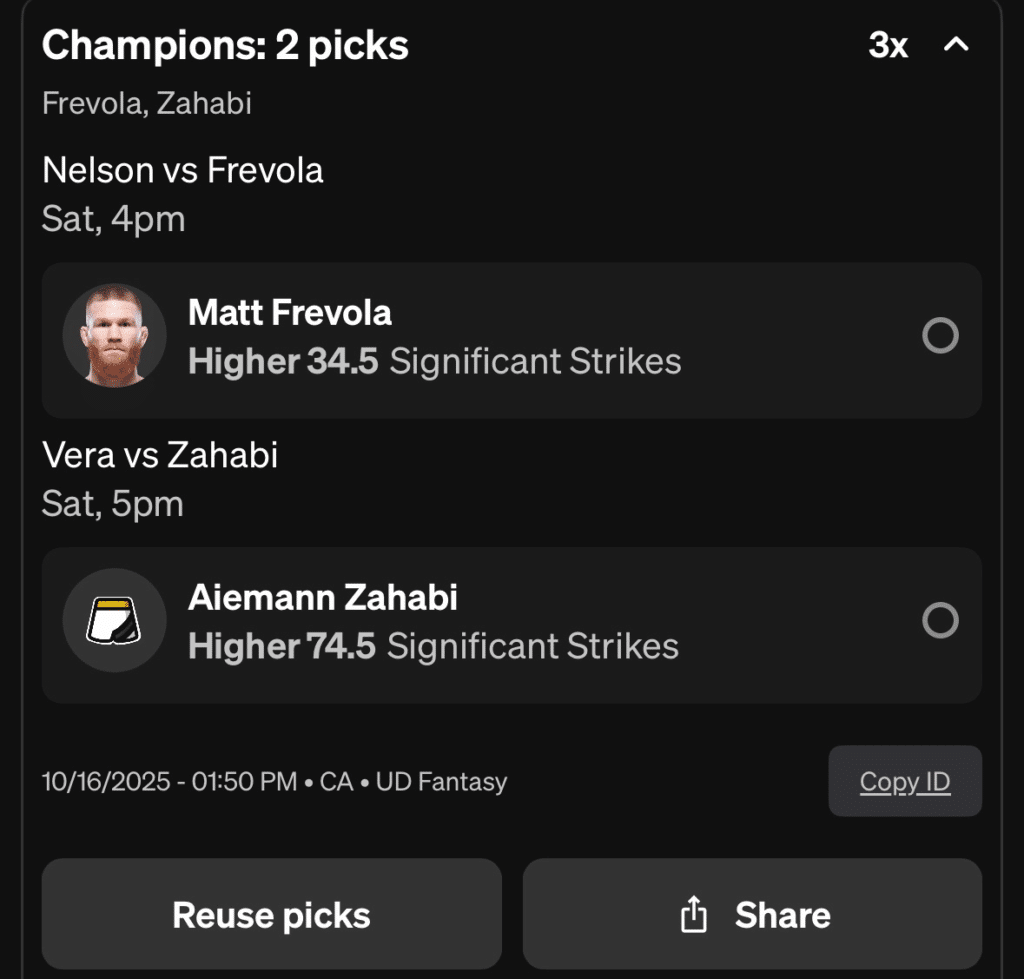1024x979 pixels.
Task: Click the Champions: 2 picks header
Action: click(225, 45)
